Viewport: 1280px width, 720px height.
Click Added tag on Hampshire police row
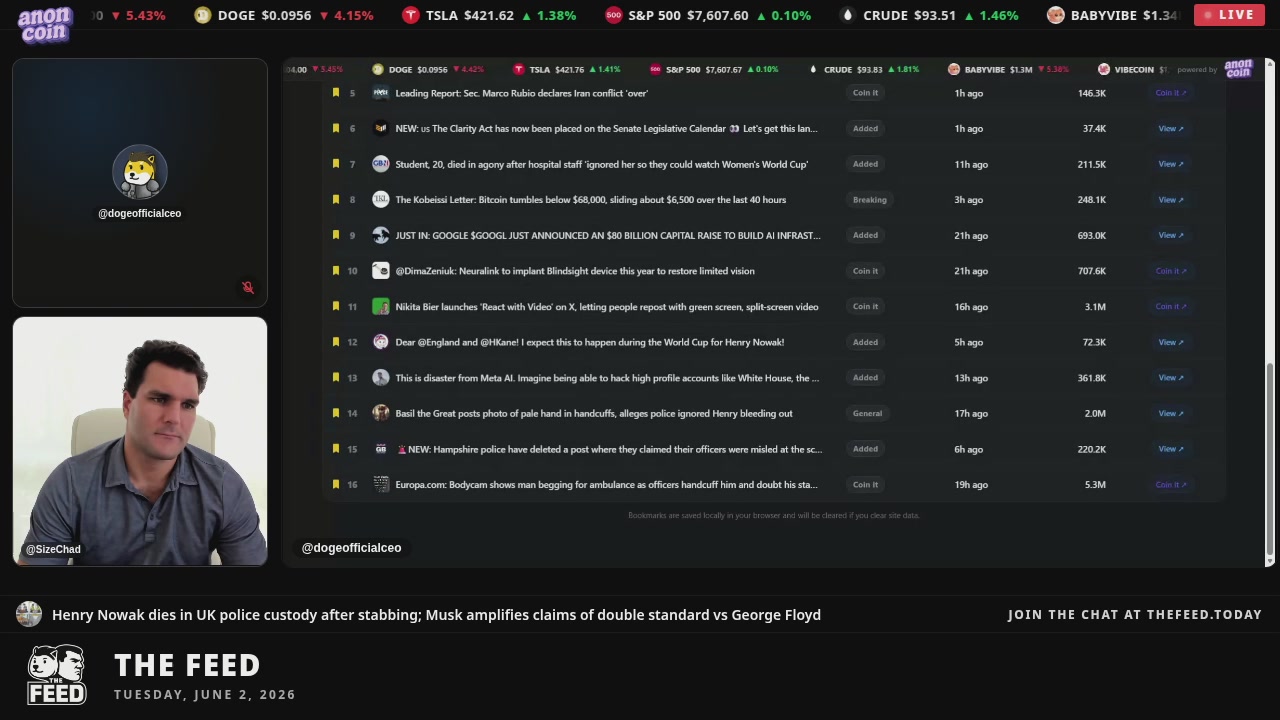866,449
